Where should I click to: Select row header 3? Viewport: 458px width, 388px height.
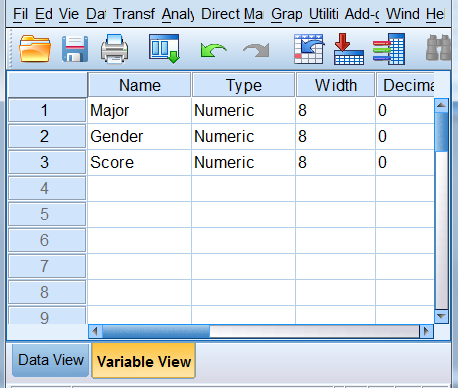(x=47, y=162)
